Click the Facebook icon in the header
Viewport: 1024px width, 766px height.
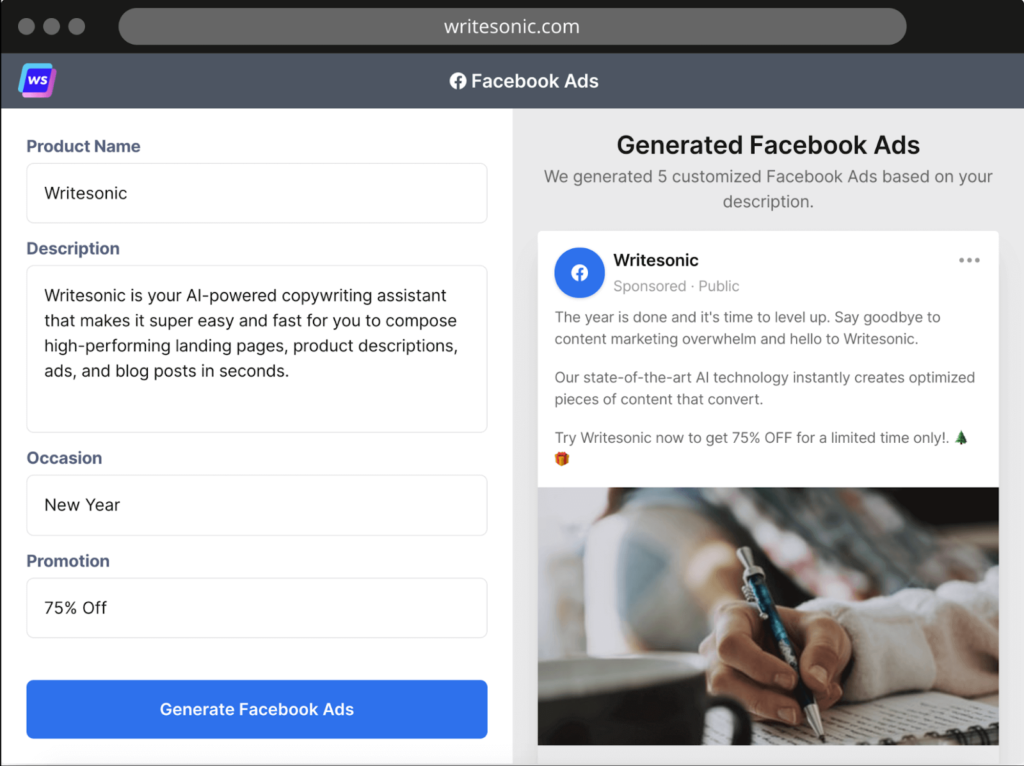458,81
